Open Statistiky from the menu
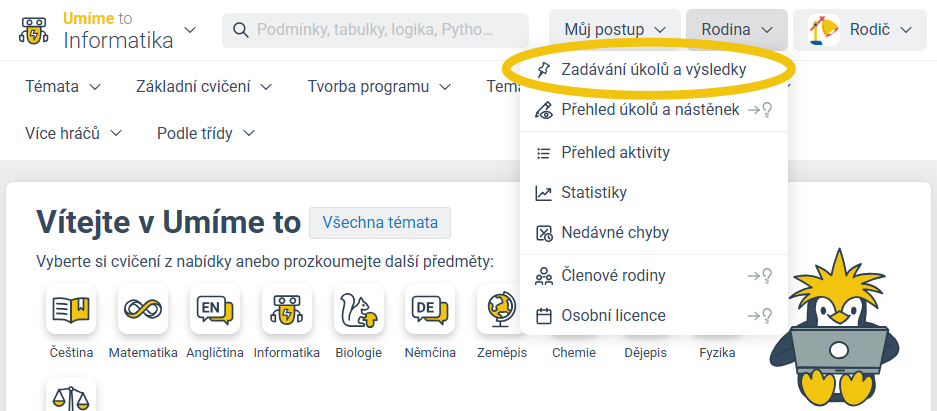The image size is (937, 411). 593,192
